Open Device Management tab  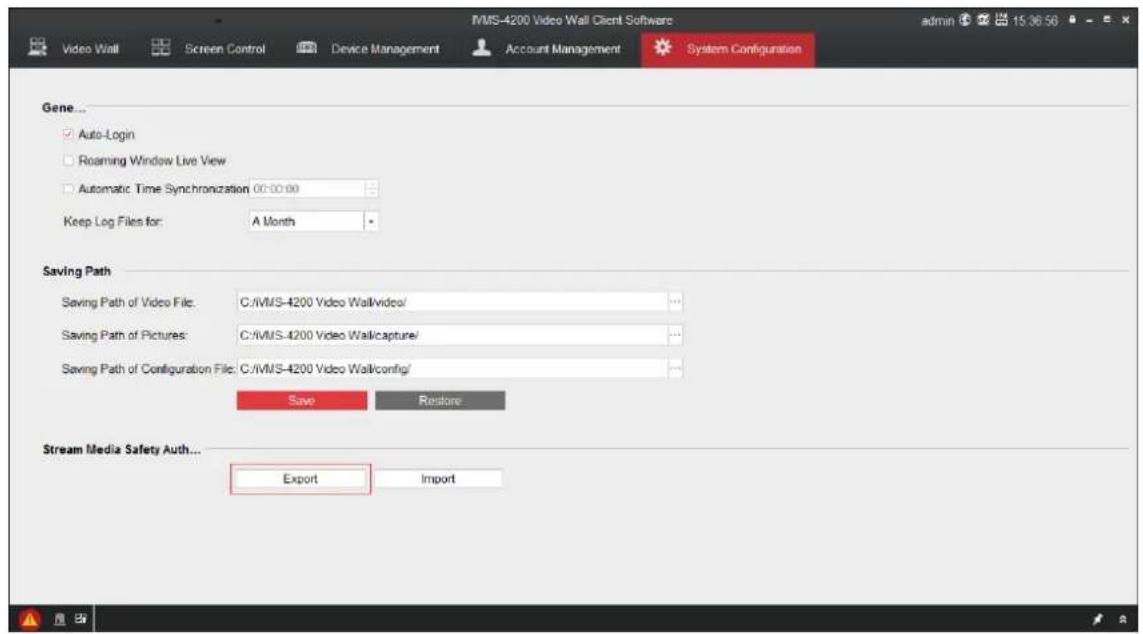(x=368, y=49)
